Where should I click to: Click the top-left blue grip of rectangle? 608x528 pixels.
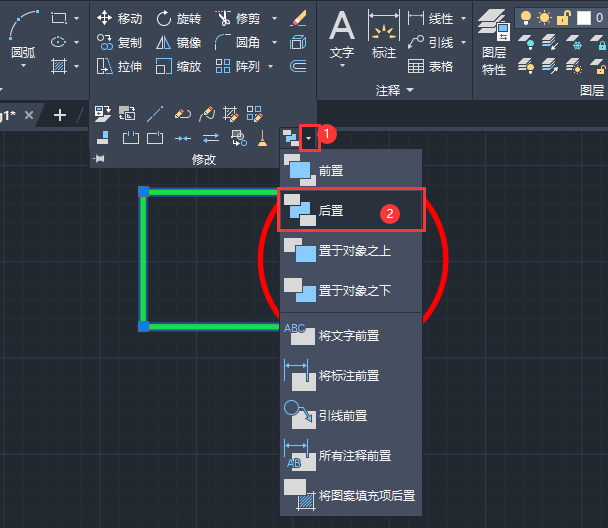[x=143, y=192]
